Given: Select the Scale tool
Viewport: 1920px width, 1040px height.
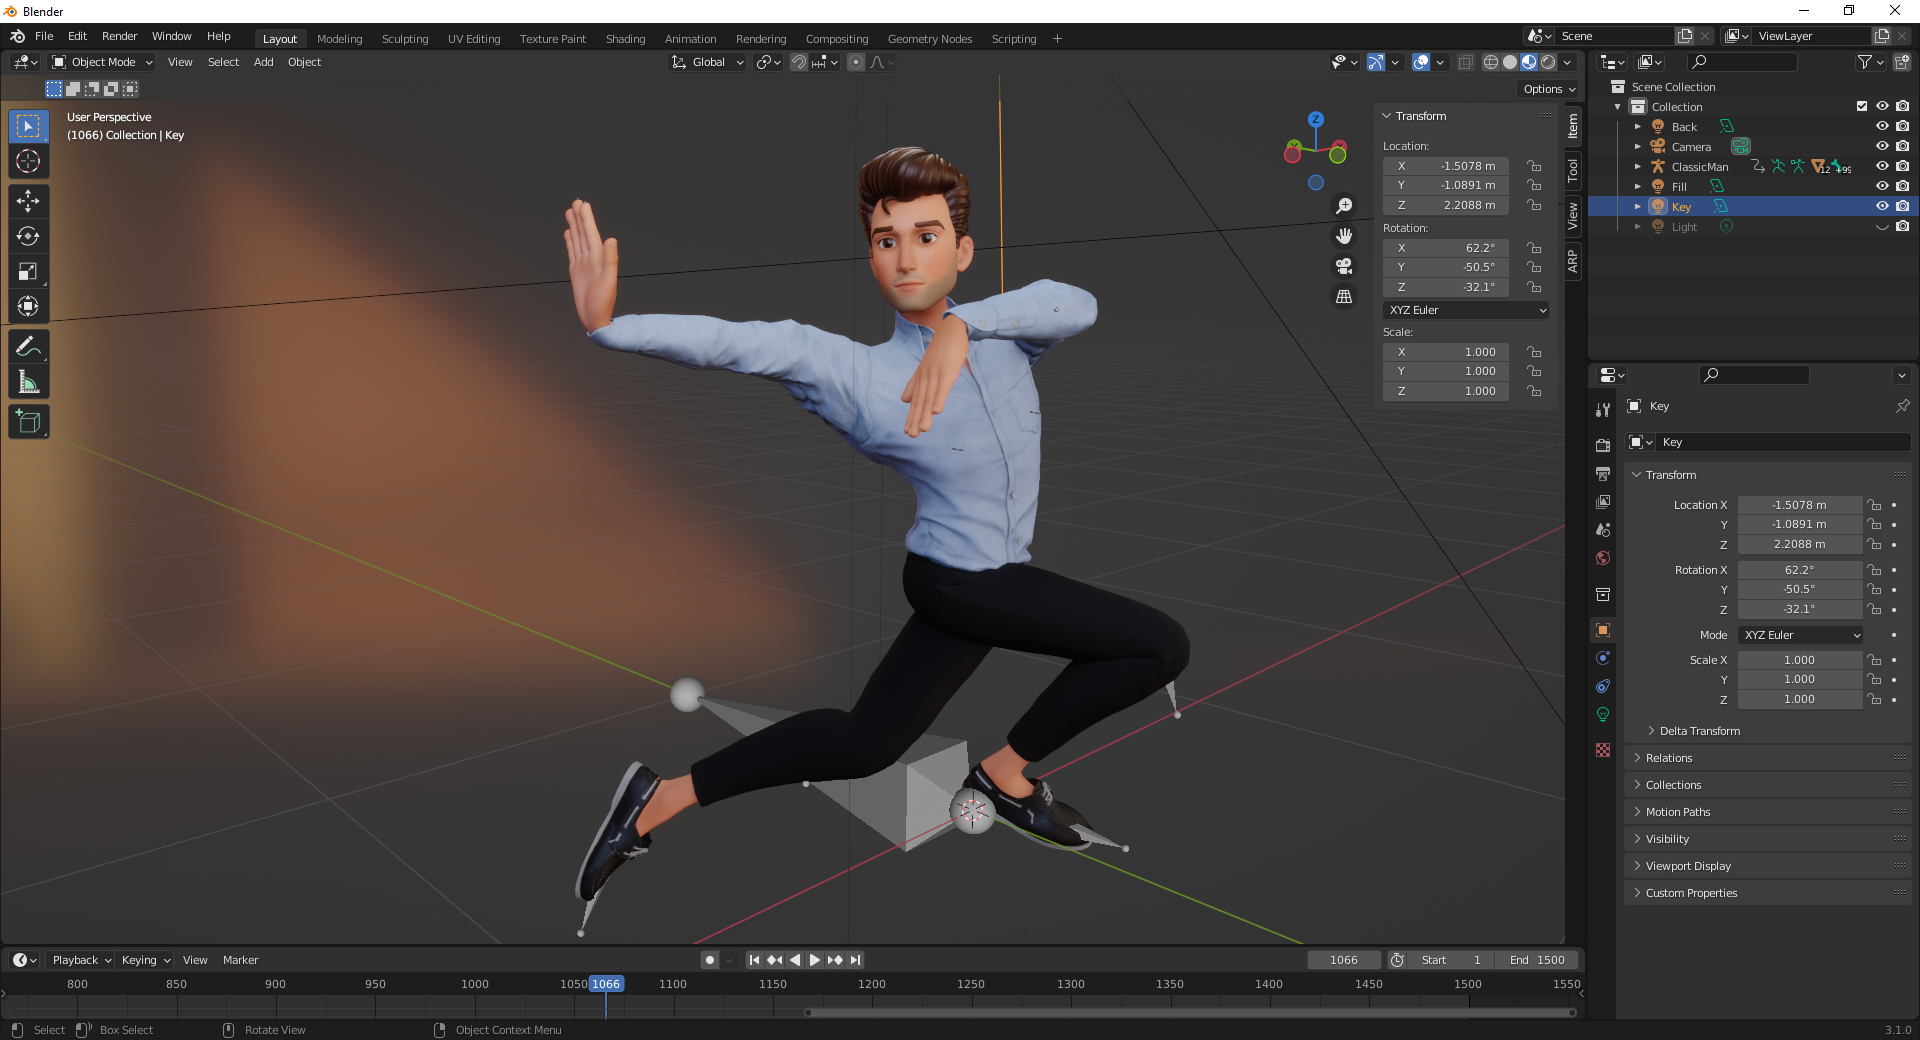Looking at the screenshot, I should (28, 271).
